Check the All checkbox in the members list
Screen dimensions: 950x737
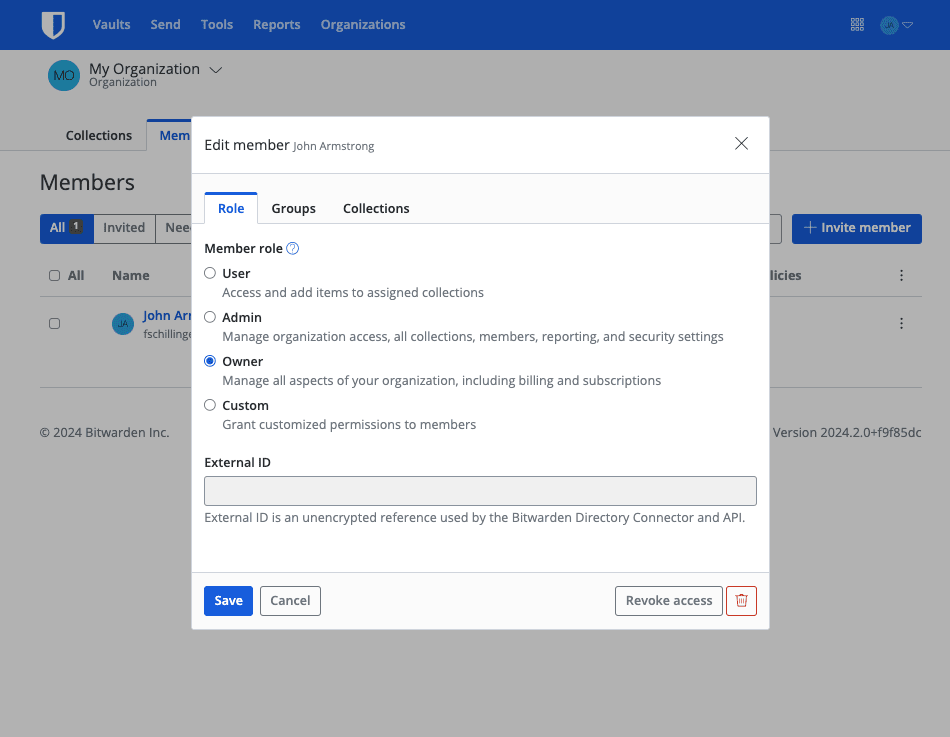[54, 275]
